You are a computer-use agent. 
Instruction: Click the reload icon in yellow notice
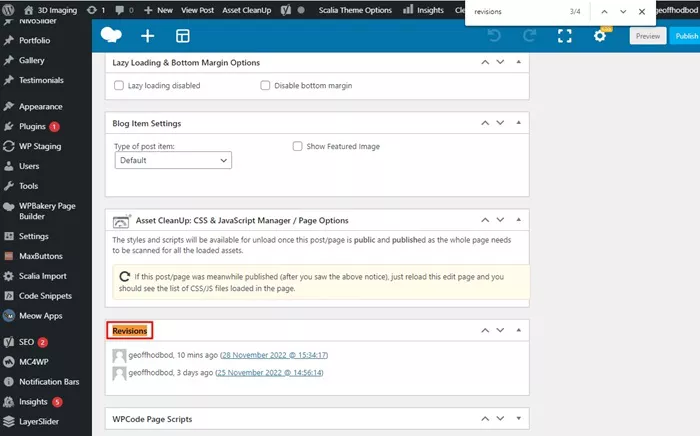pos(125,277)
